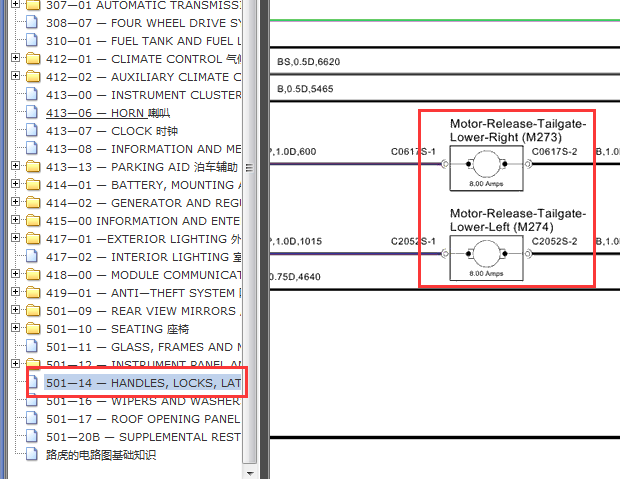Expand the 419-01 Anti-Theft System folder

15,292
